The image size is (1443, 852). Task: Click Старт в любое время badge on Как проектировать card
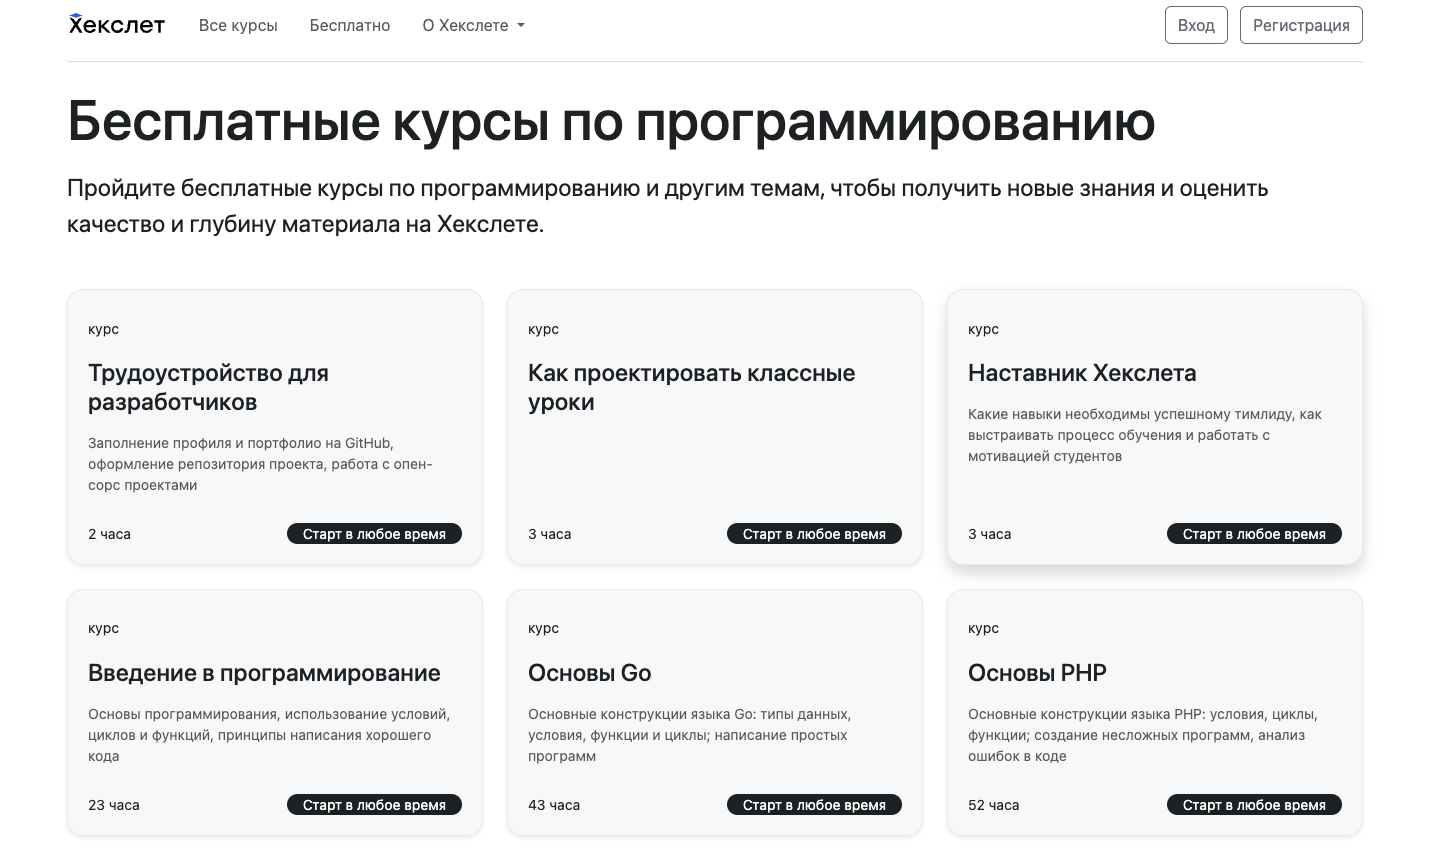tap(814, 534)
